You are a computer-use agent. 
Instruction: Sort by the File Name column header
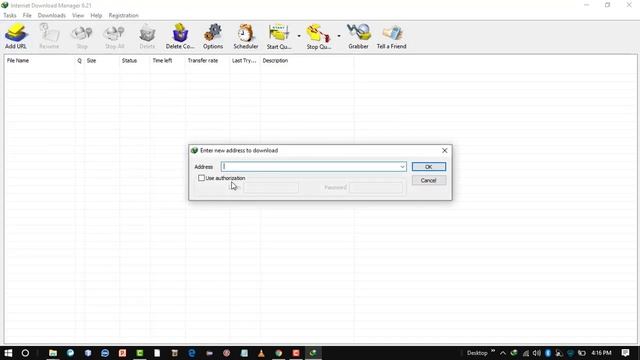pyautogui.click(x=40, y=60)
